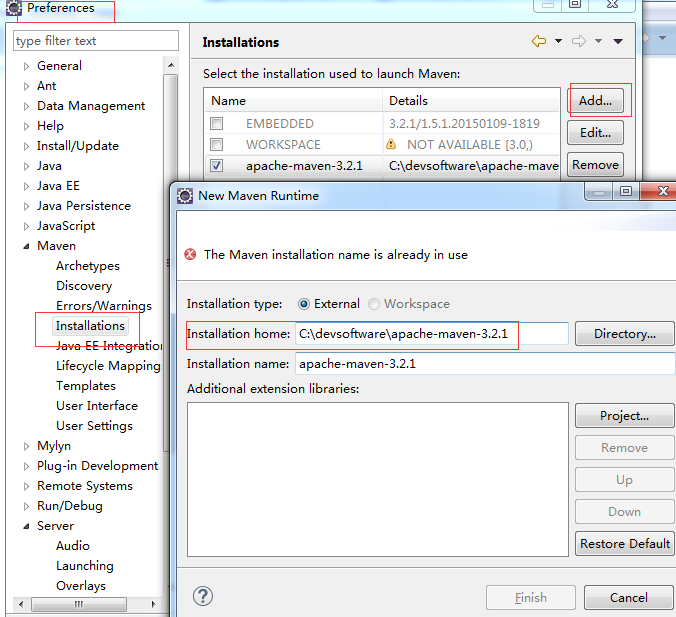Click the Installation name field

(x=485, y=364)
